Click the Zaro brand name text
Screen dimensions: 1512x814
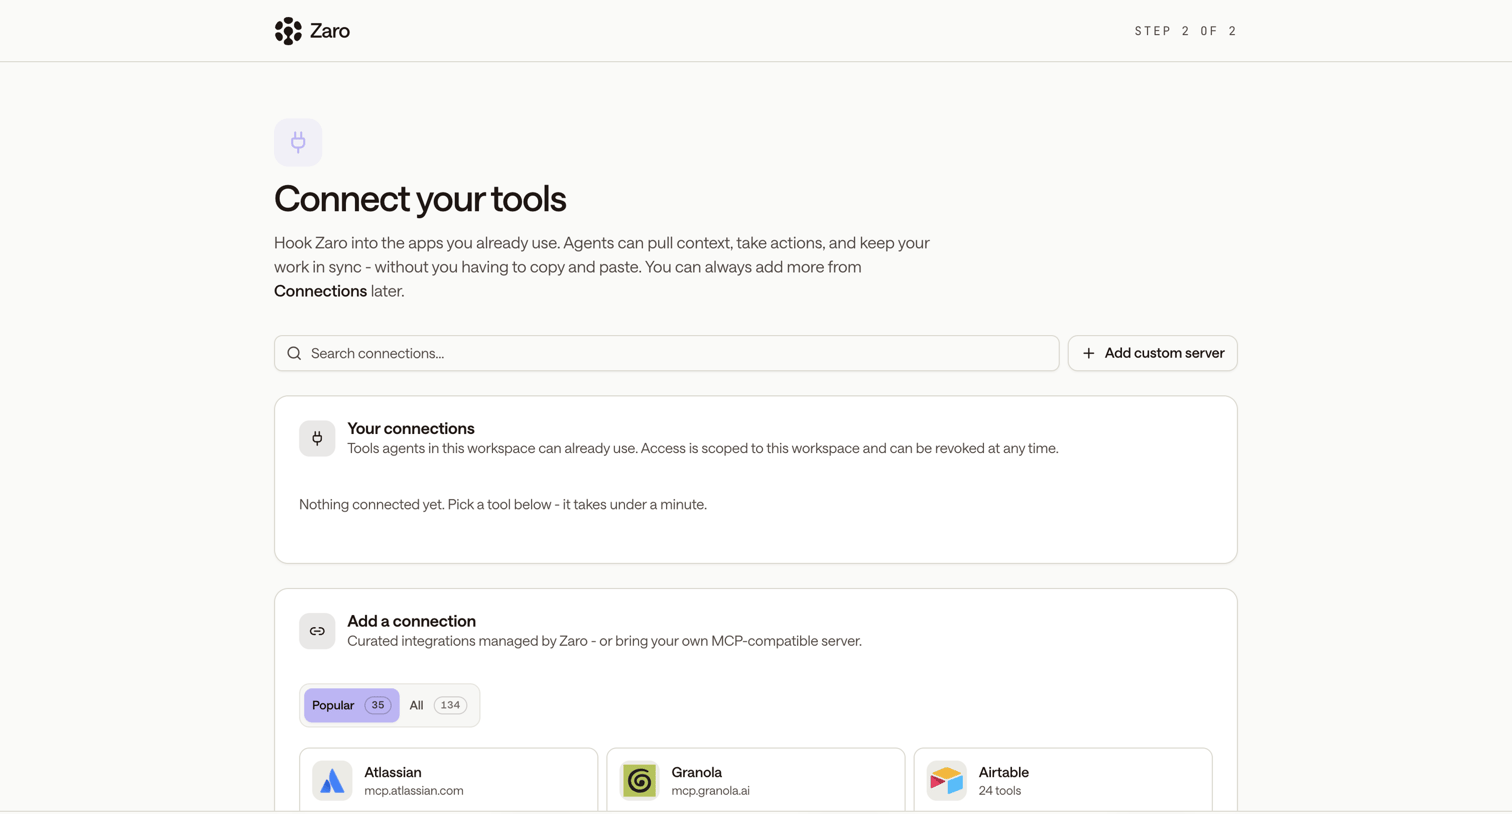coord(330,31)
